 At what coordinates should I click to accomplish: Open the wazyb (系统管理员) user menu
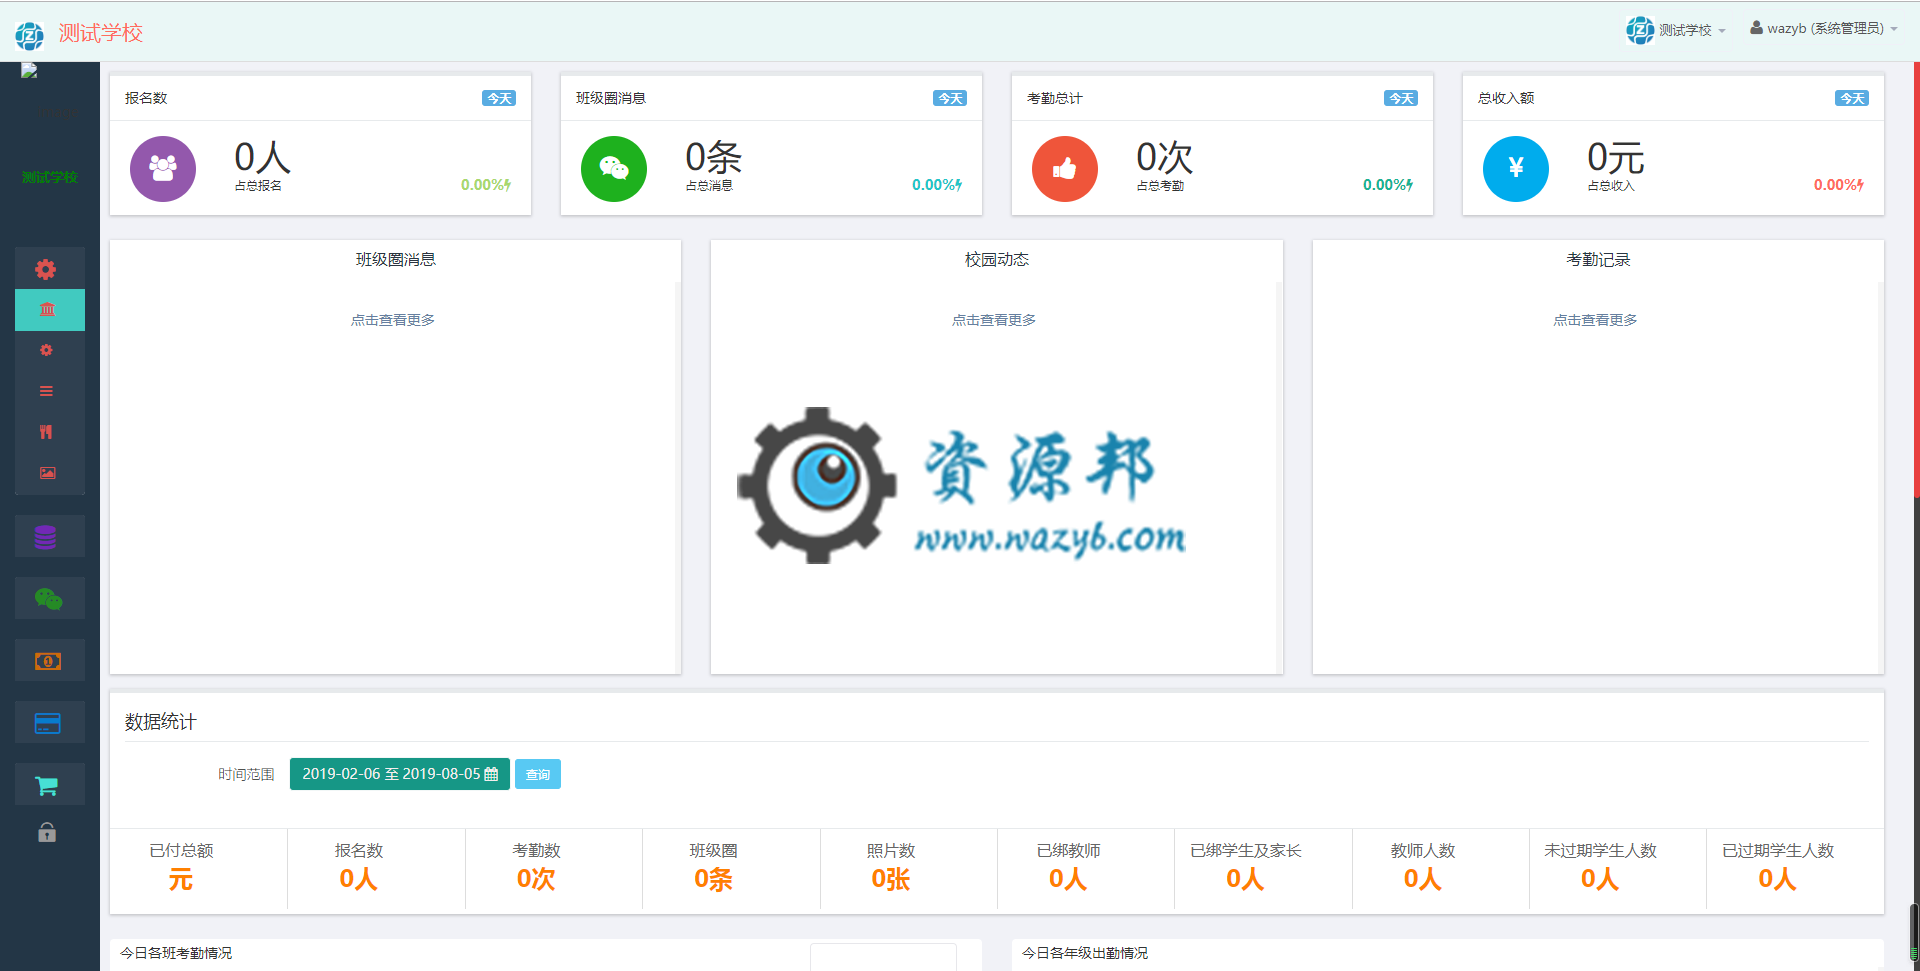(x=1824, y=29)
